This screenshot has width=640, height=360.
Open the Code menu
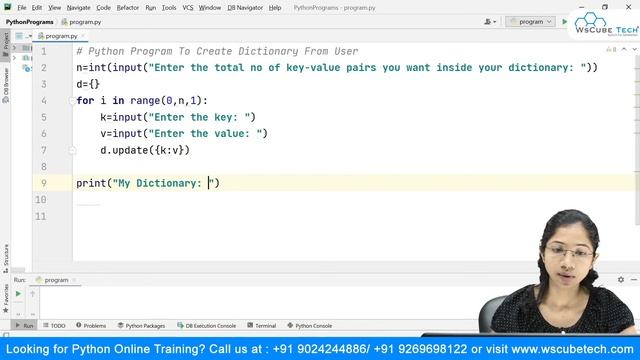pos(103,8)
